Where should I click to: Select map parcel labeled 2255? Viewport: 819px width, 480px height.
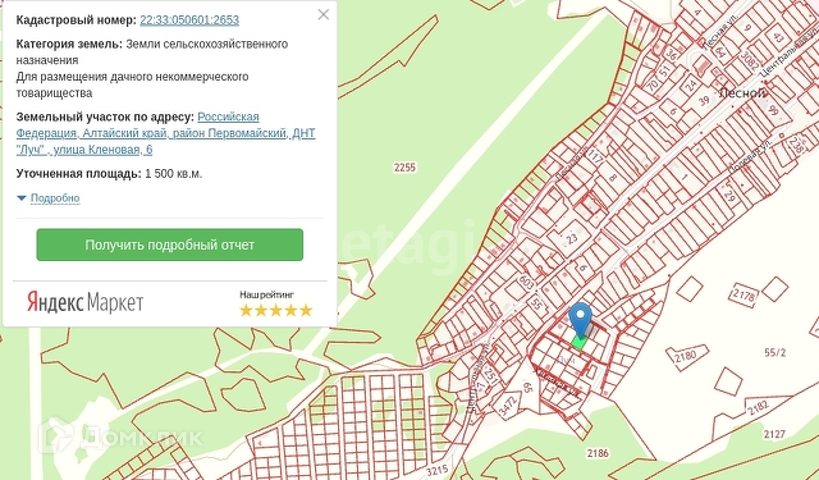(405, 167)
